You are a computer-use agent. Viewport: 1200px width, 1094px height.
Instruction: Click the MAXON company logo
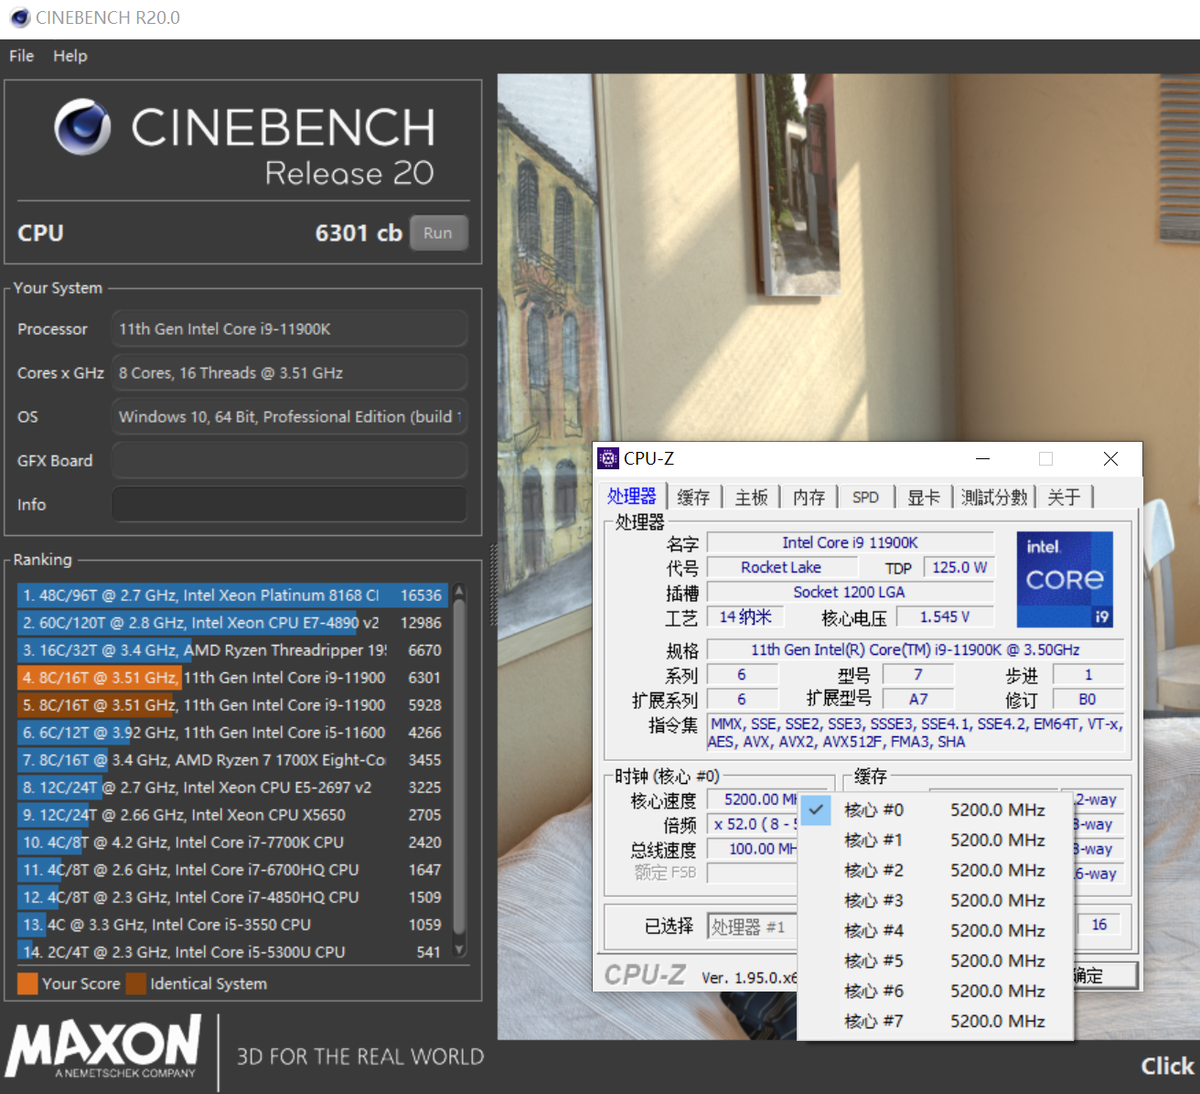click(x=104, y=1047)
